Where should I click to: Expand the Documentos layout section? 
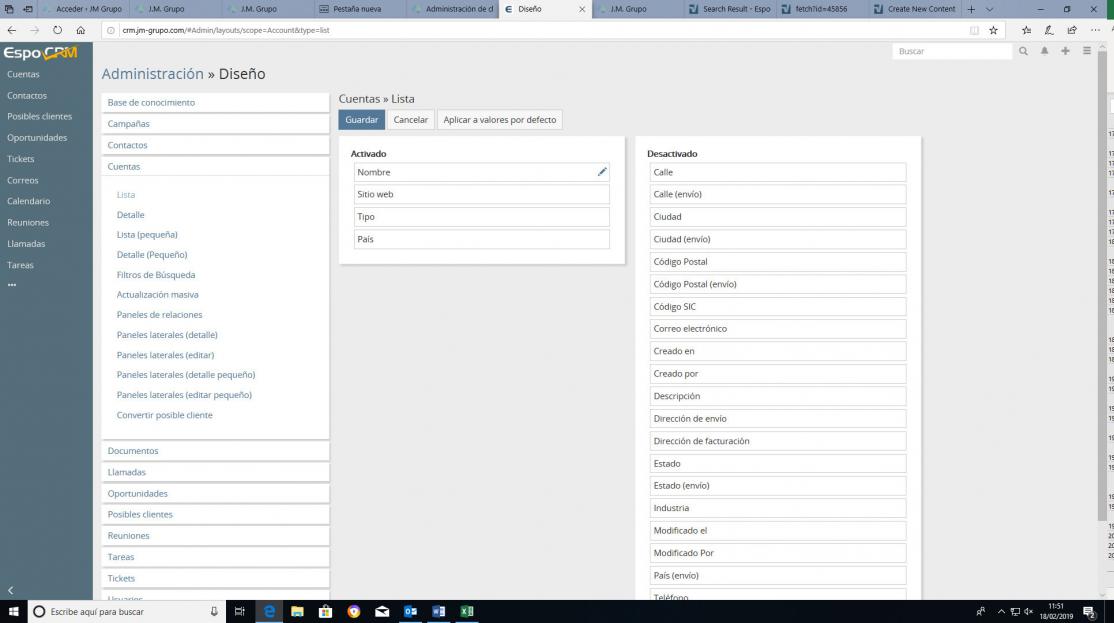[133, 451]
